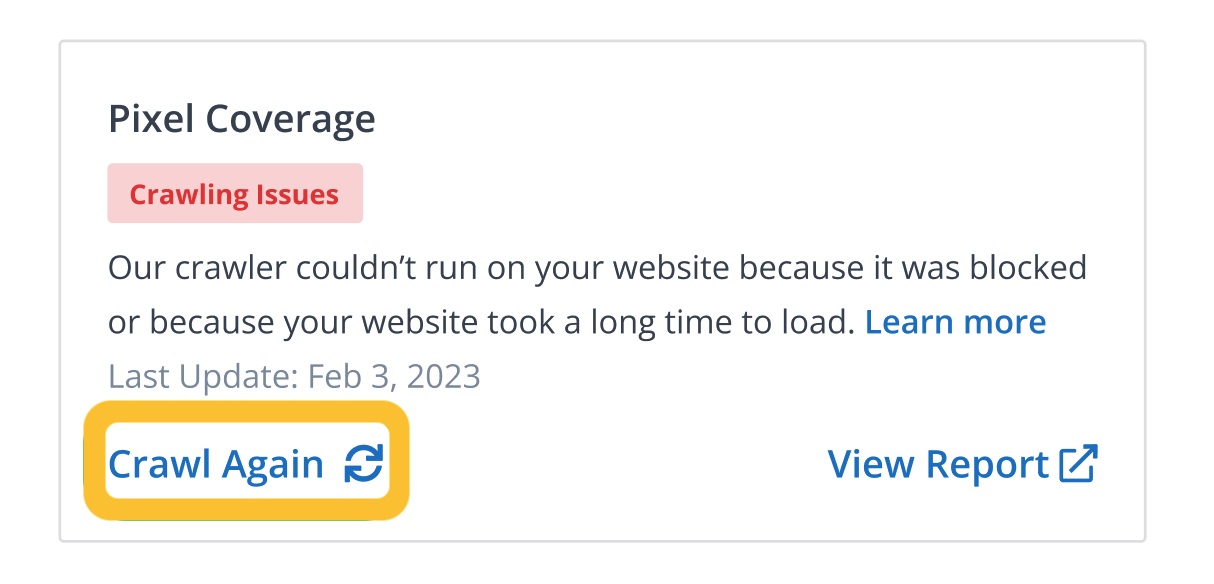Image resolution: width=1214 pixels, height=584 pixels.
Task: Click the Crawl Again link text
Action: 216,465
